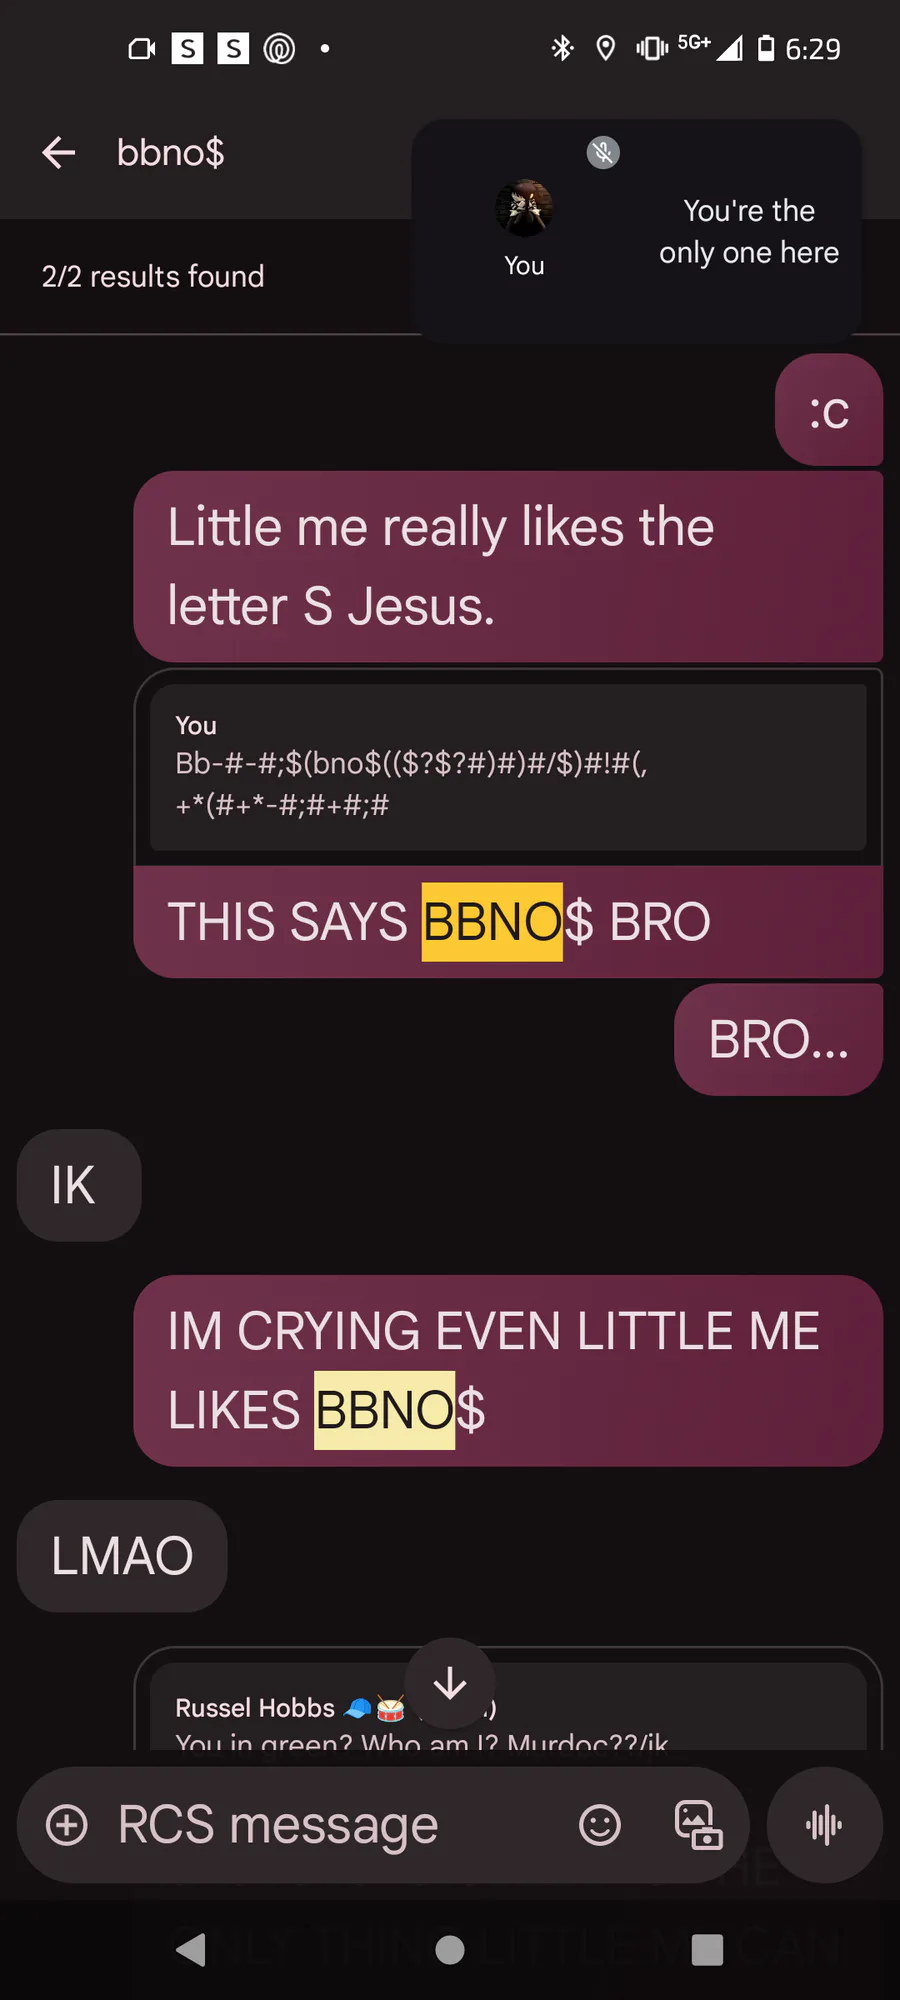The image size is (900, 2000).
Task: Tap the Android back navigation triangle
Action: pos(190,1949)
